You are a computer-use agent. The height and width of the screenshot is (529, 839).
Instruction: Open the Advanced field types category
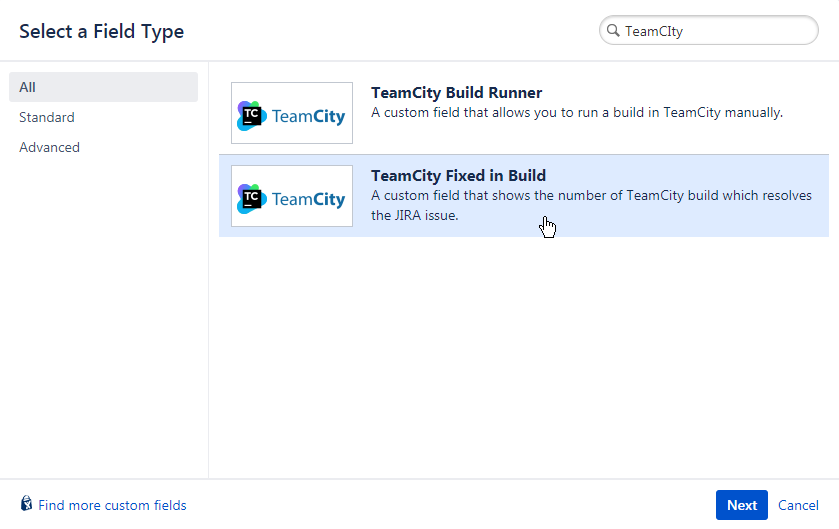(49, 147)
